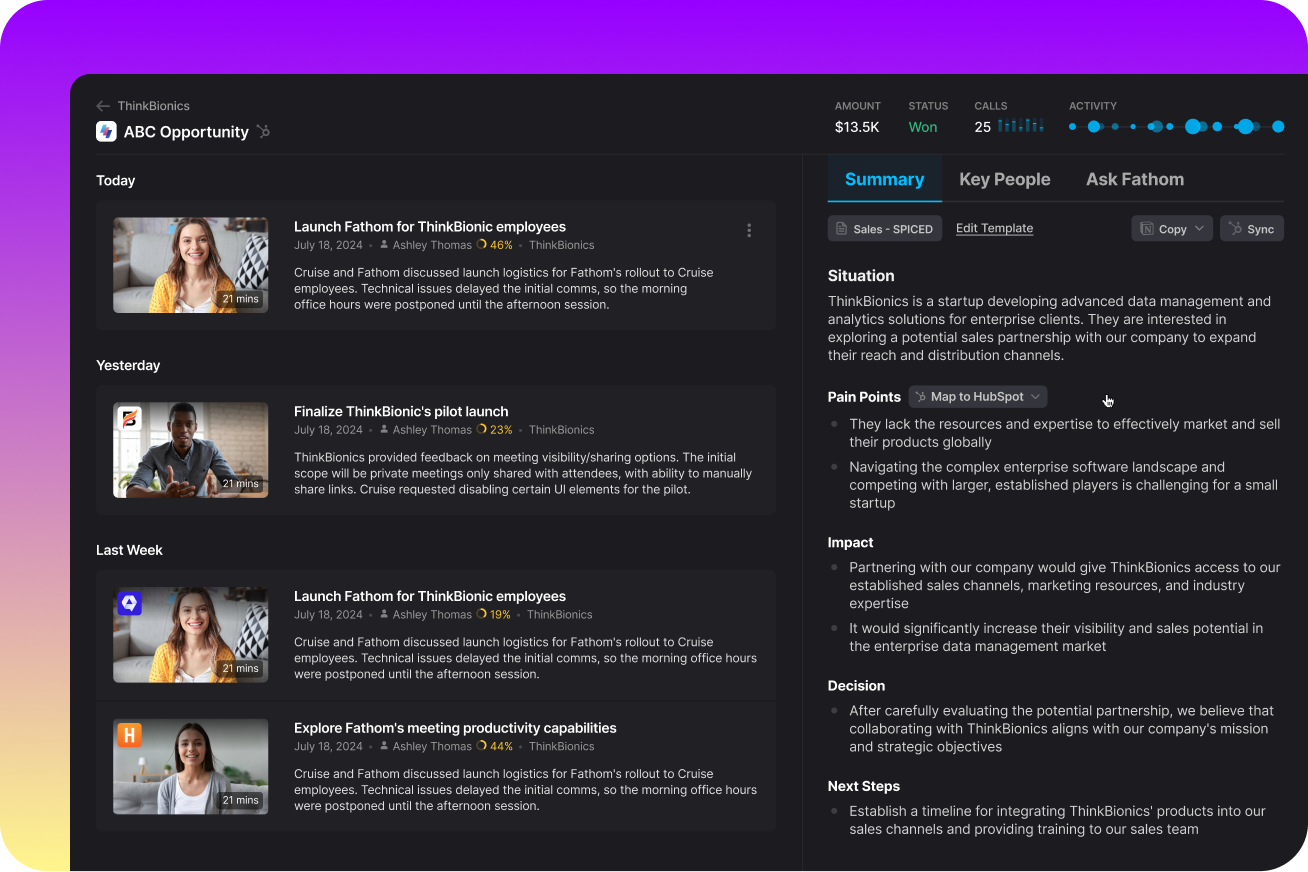Click orange H badge on Explore thumbnail
The image size is (1308, 872).
pos(129,735)
